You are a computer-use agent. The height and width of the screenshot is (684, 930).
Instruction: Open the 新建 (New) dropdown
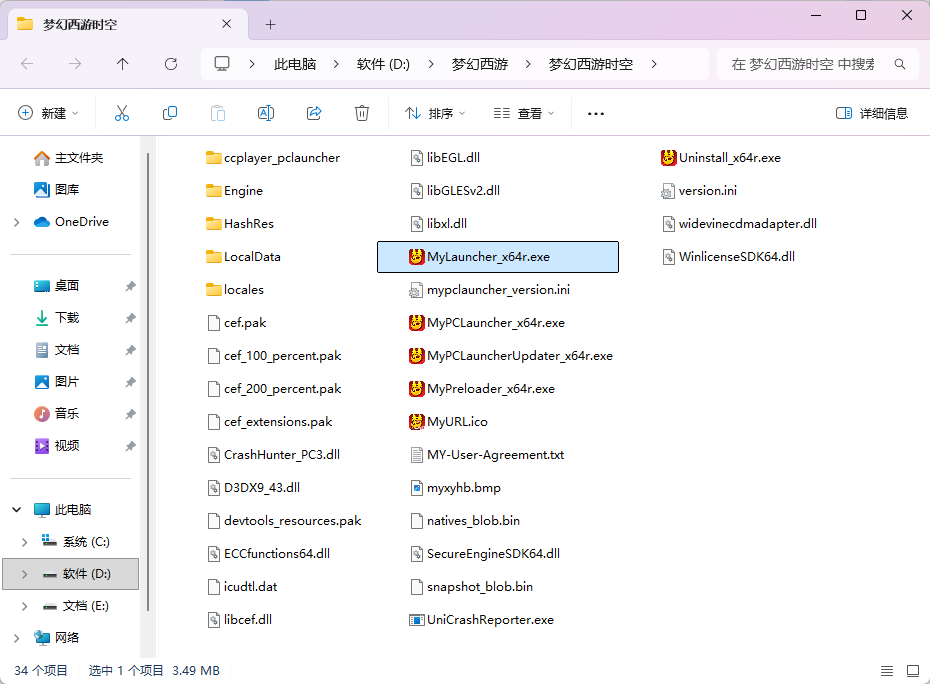tap(48, 113)
